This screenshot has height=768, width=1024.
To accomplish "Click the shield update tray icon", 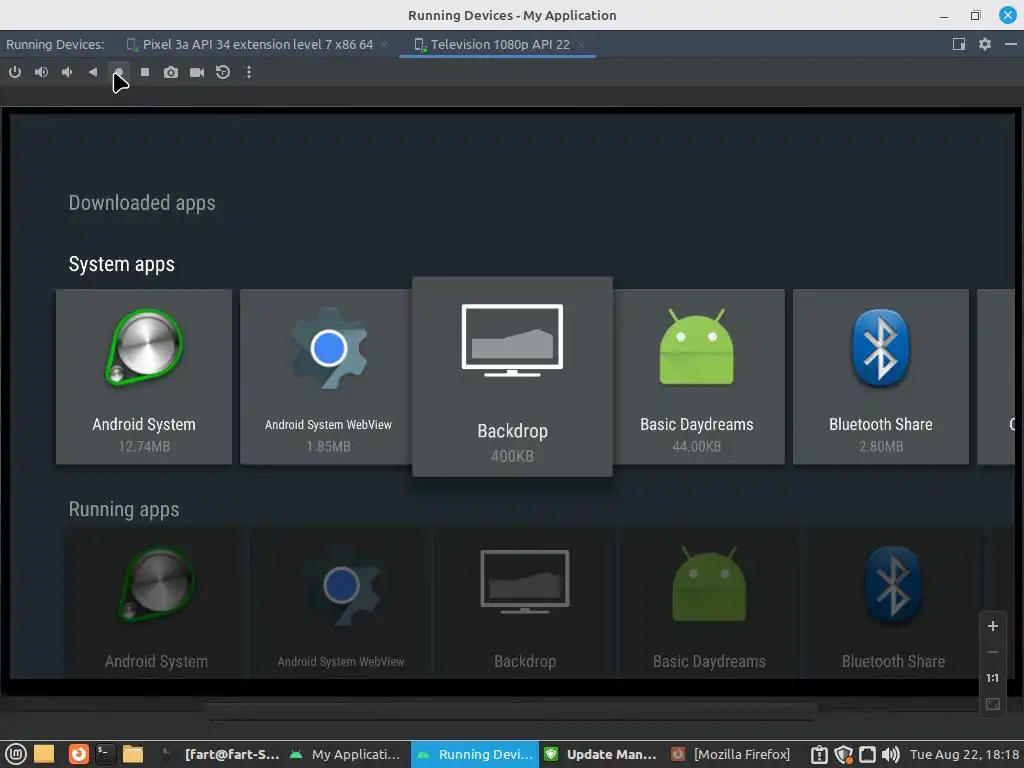I will [x=843, y=754].
